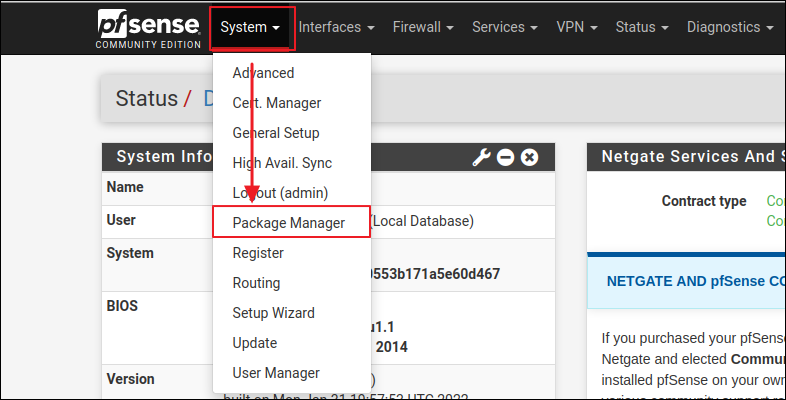Click the Version row label

130,379
